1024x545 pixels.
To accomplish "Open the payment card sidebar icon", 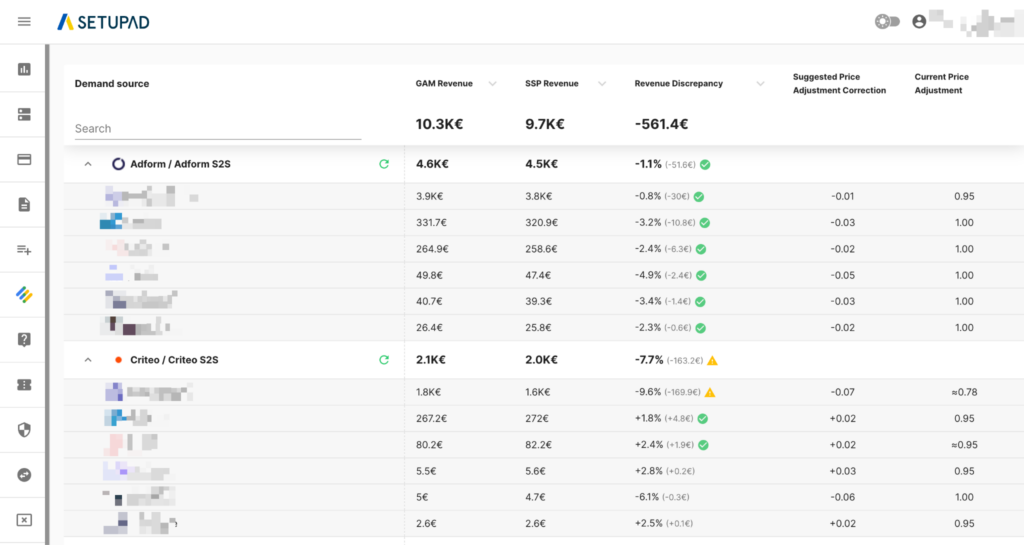I will pos(24,159).
